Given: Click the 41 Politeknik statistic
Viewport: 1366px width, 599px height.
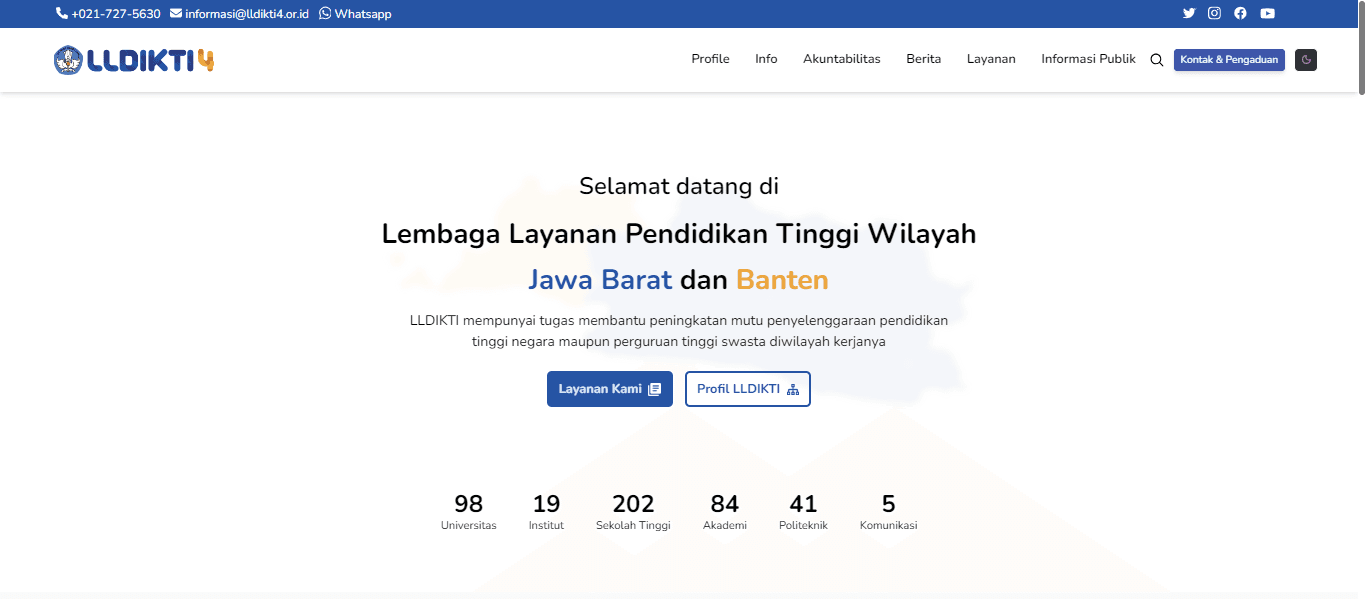Looking at the screenshot, I should tap(803, 511).
